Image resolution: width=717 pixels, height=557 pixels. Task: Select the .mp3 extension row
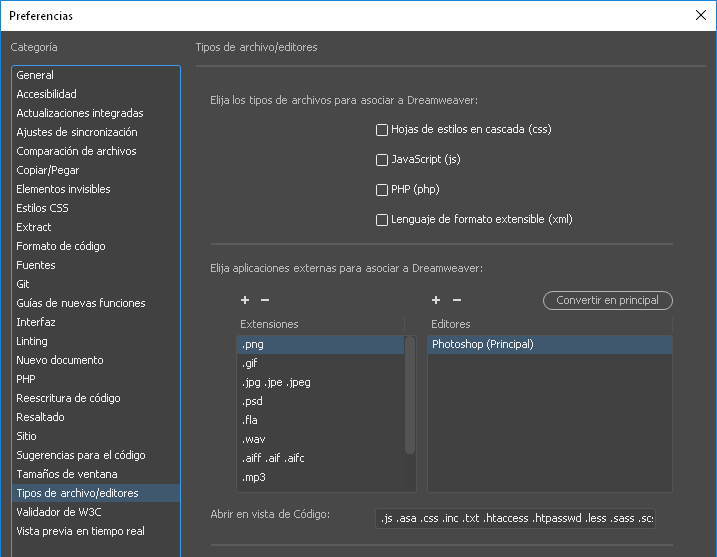[320, 477]
